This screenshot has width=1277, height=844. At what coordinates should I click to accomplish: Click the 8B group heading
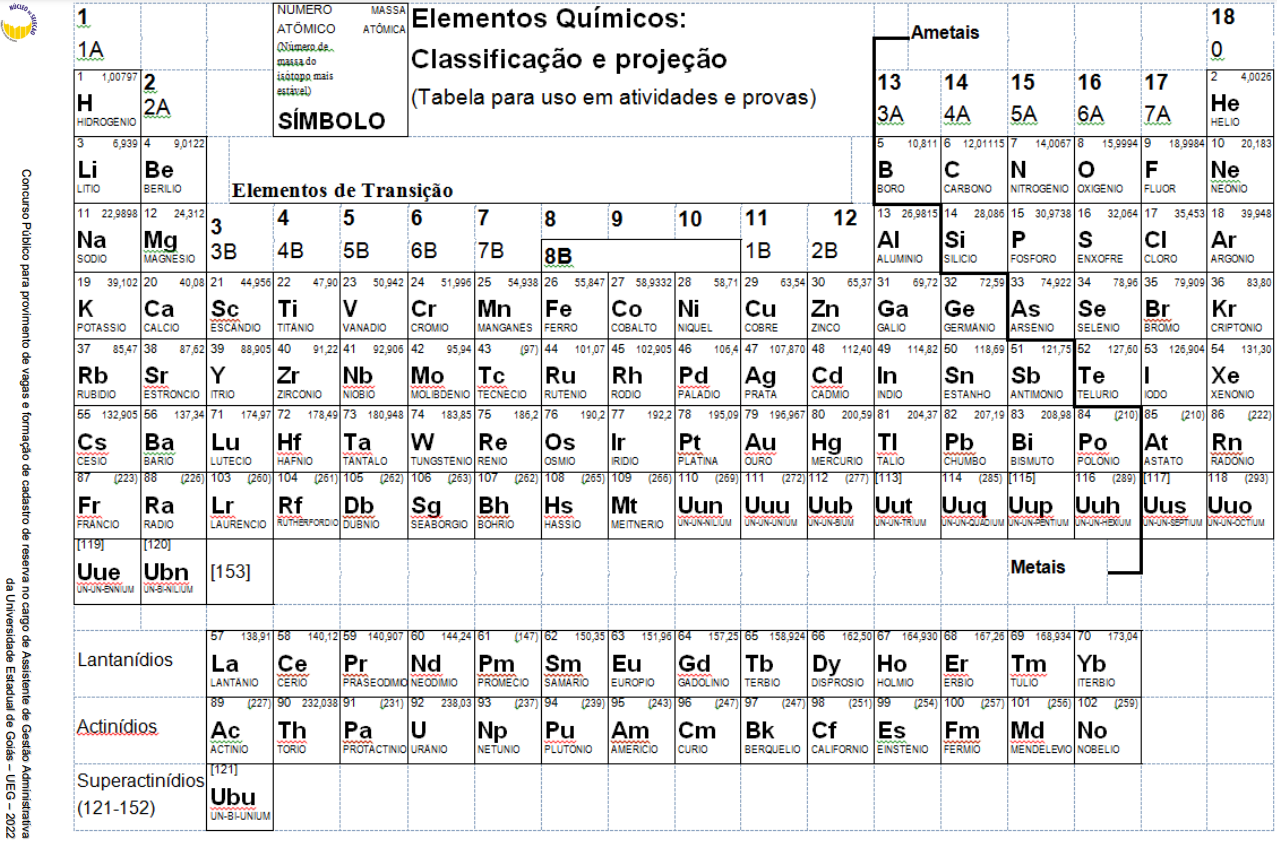tap(557, 257)
